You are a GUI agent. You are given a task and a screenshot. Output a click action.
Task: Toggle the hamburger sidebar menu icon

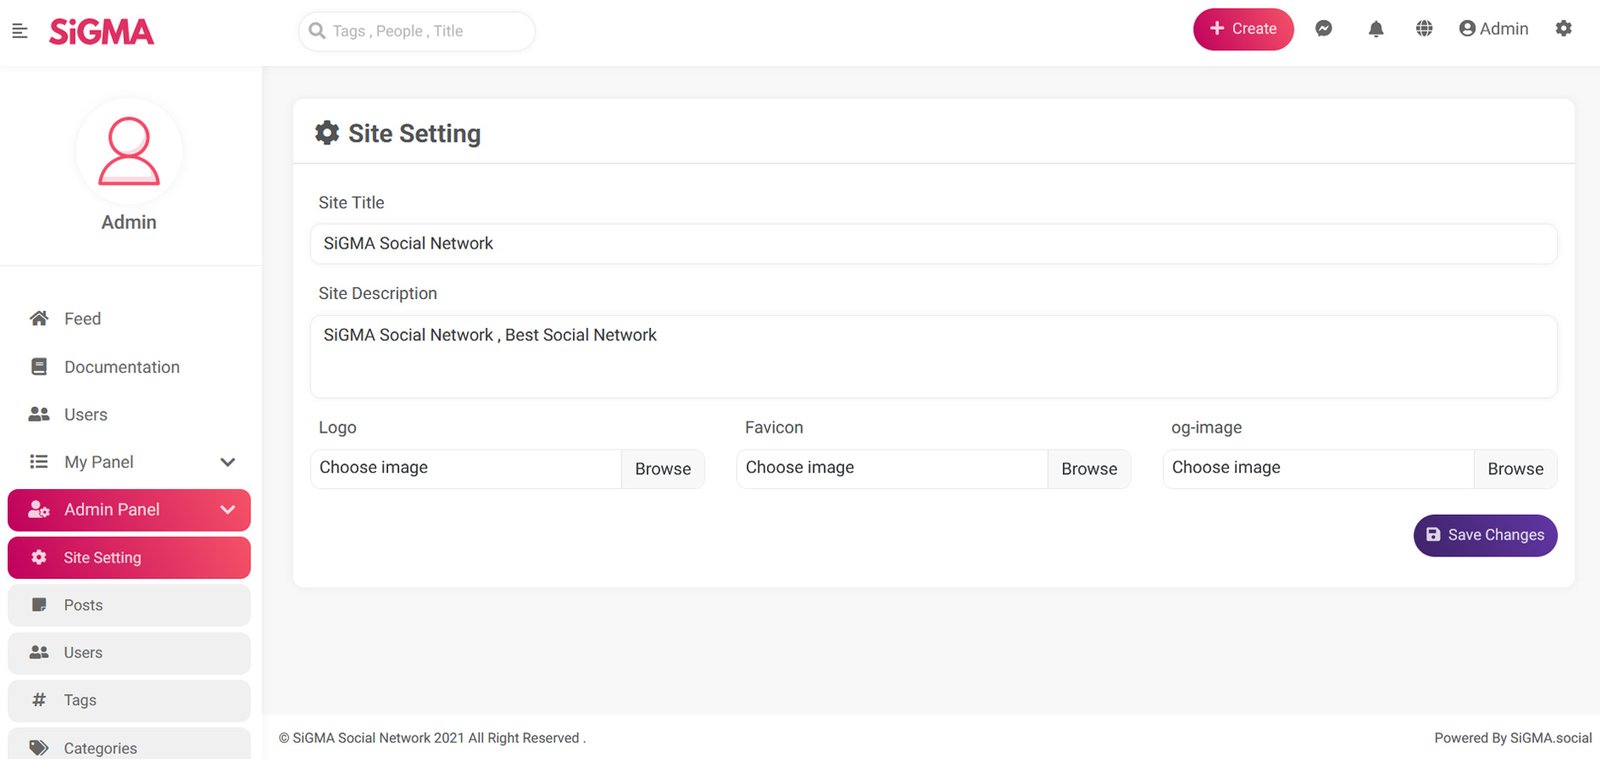click(x=19, y=31)
